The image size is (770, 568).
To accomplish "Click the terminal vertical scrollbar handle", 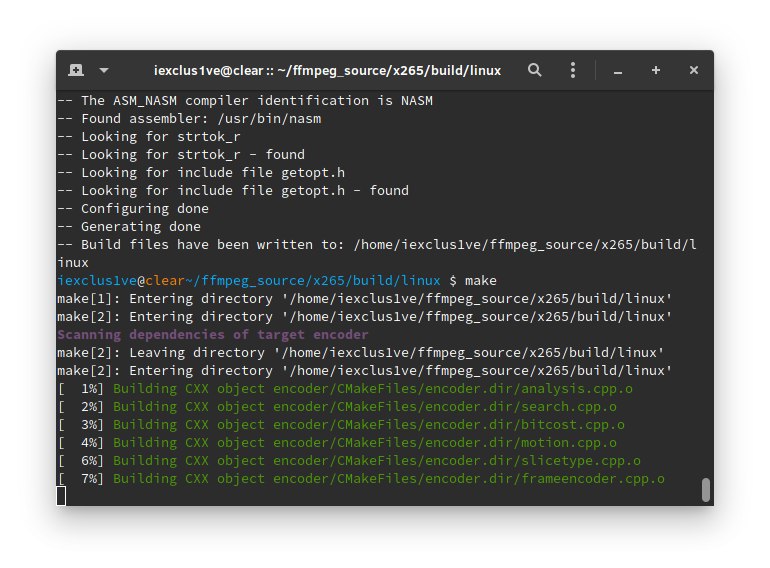I will [x=706, y=490].
